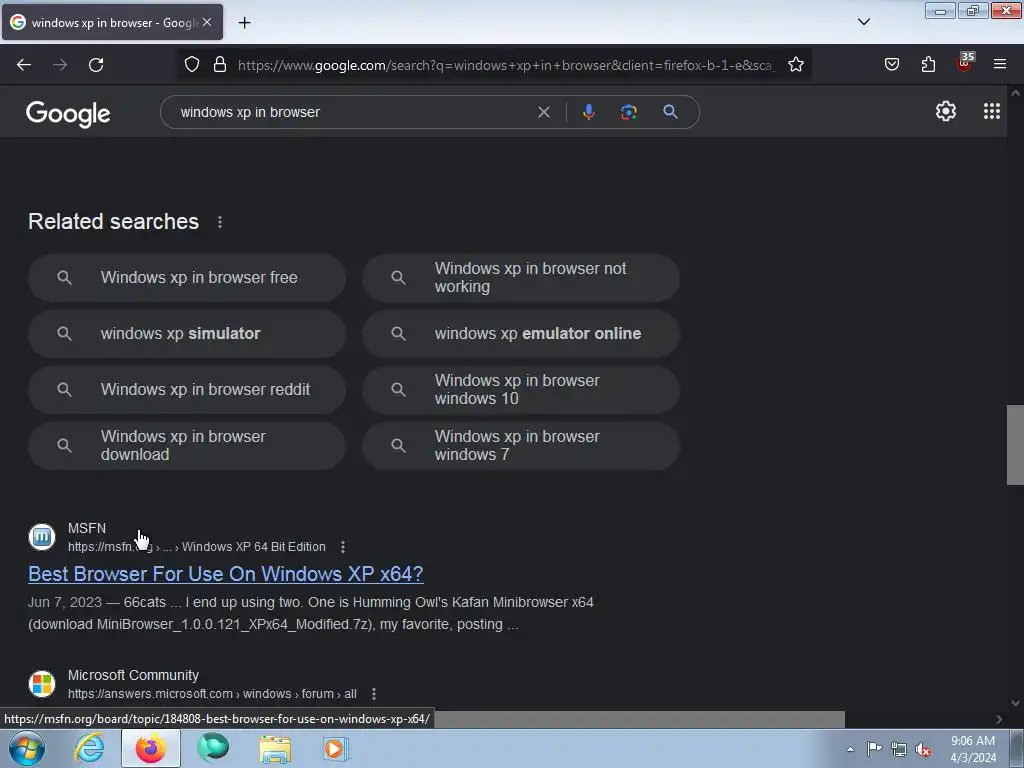Image resolution: width=1024 pixels, height=768 pixels.
Task: Search 'windows xp emulator online'
Action: 520,334
